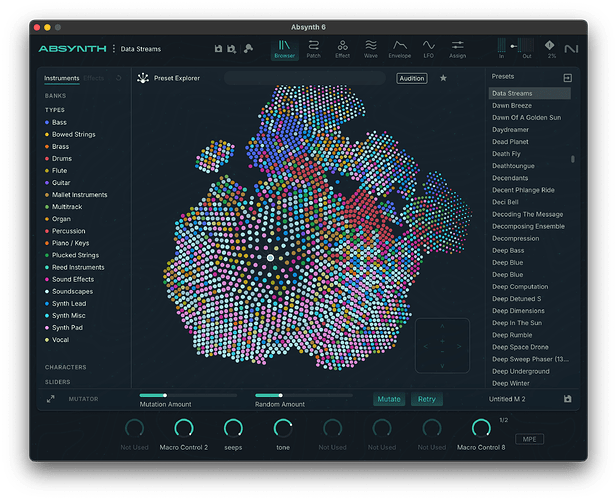
Task: Open the Patch page
Action: (x=313, y=49)
